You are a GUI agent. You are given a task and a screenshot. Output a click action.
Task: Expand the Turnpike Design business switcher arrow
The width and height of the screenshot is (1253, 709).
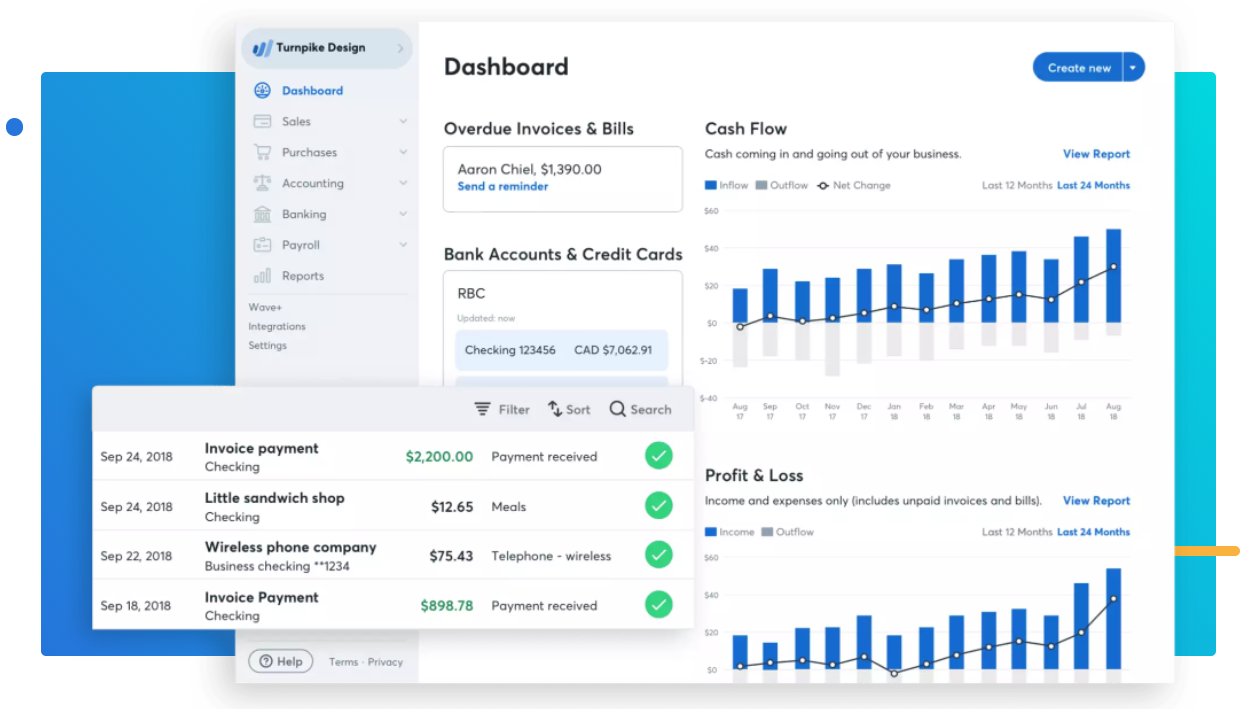[400, 48]
